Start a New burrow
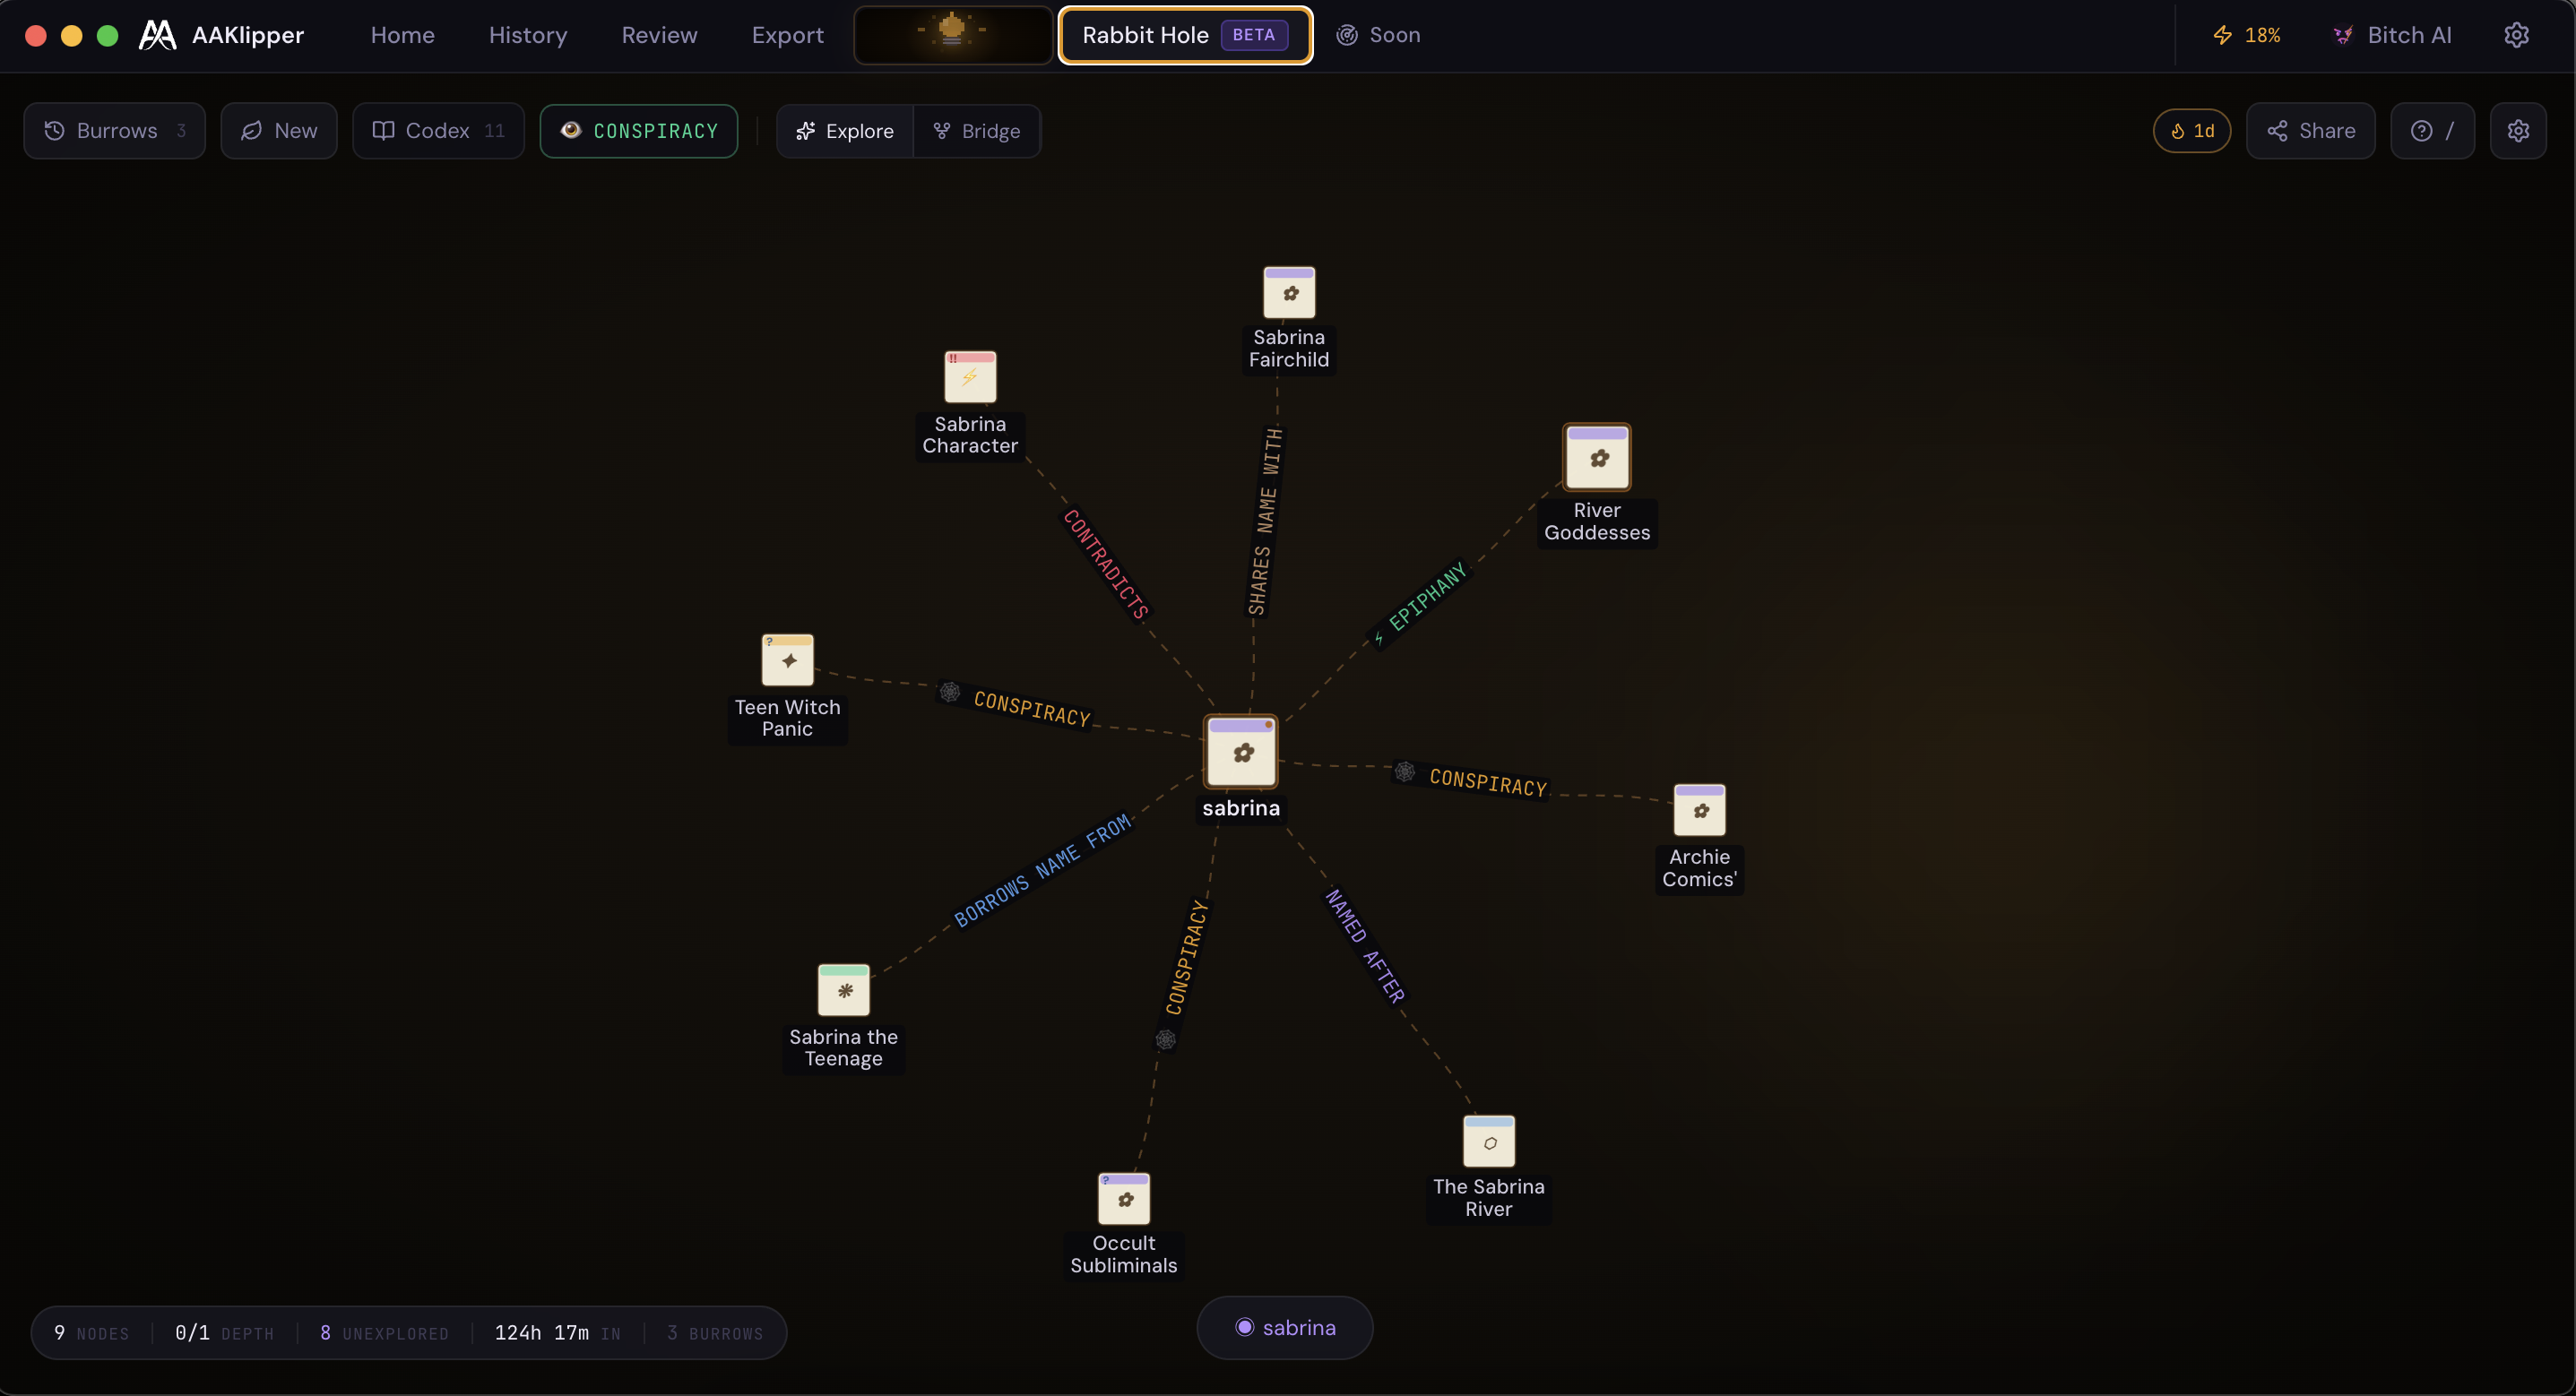The width and height of the screenshot is (2576, 1396). tap(279, 131)
